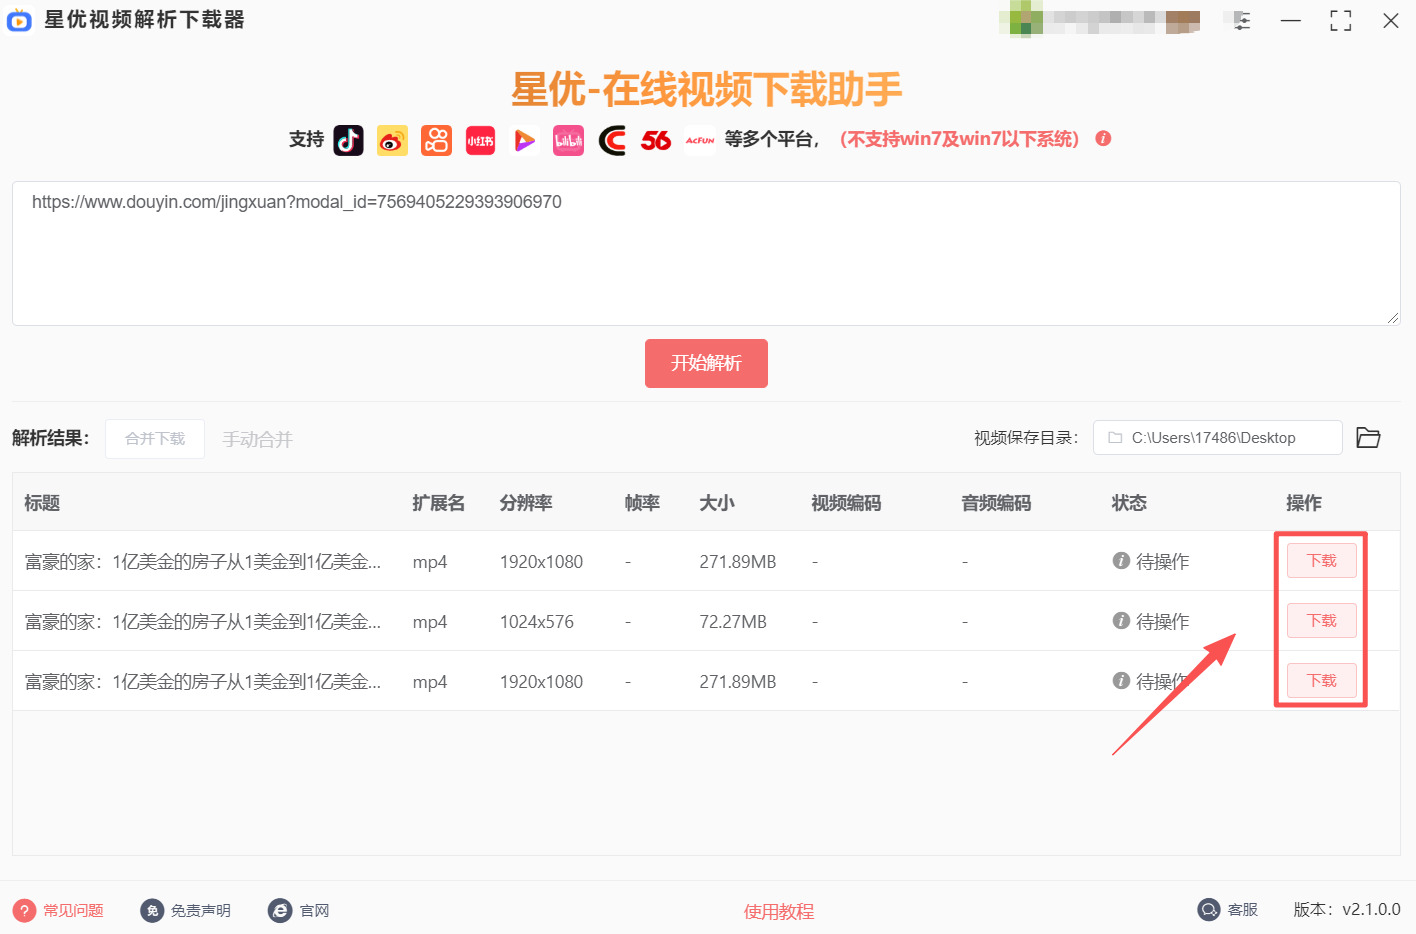Click the 开始解析 button

tap(706, 363)
